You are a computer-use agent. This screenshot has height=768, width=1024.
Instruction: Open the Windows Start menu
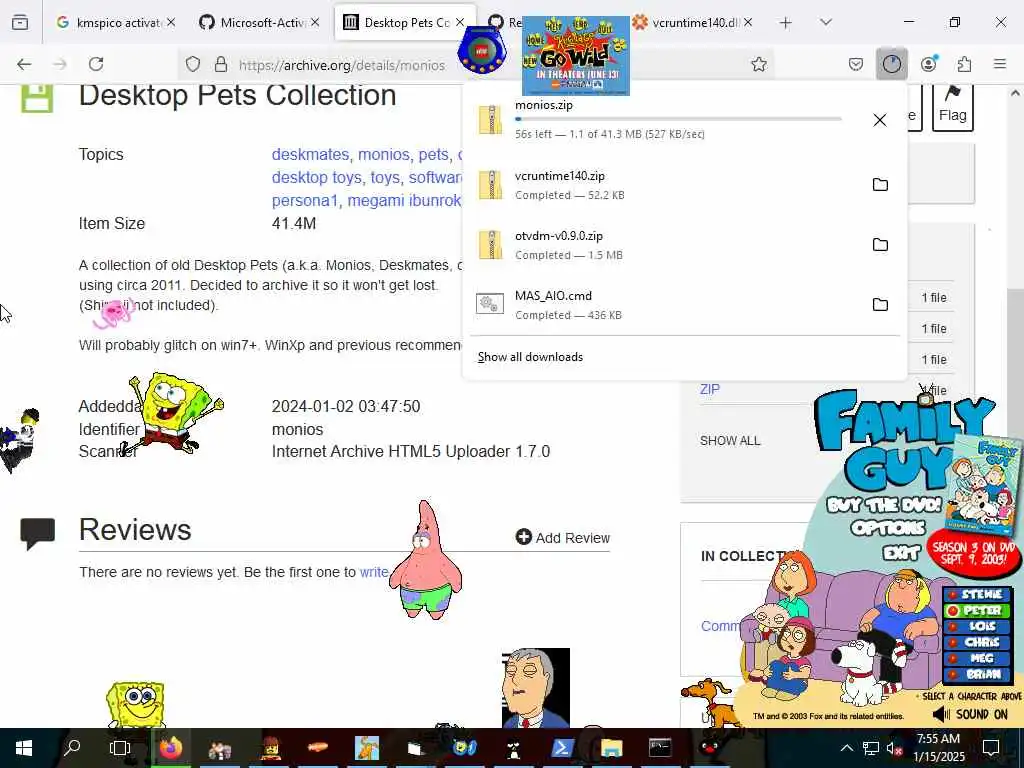coord(24,748)
